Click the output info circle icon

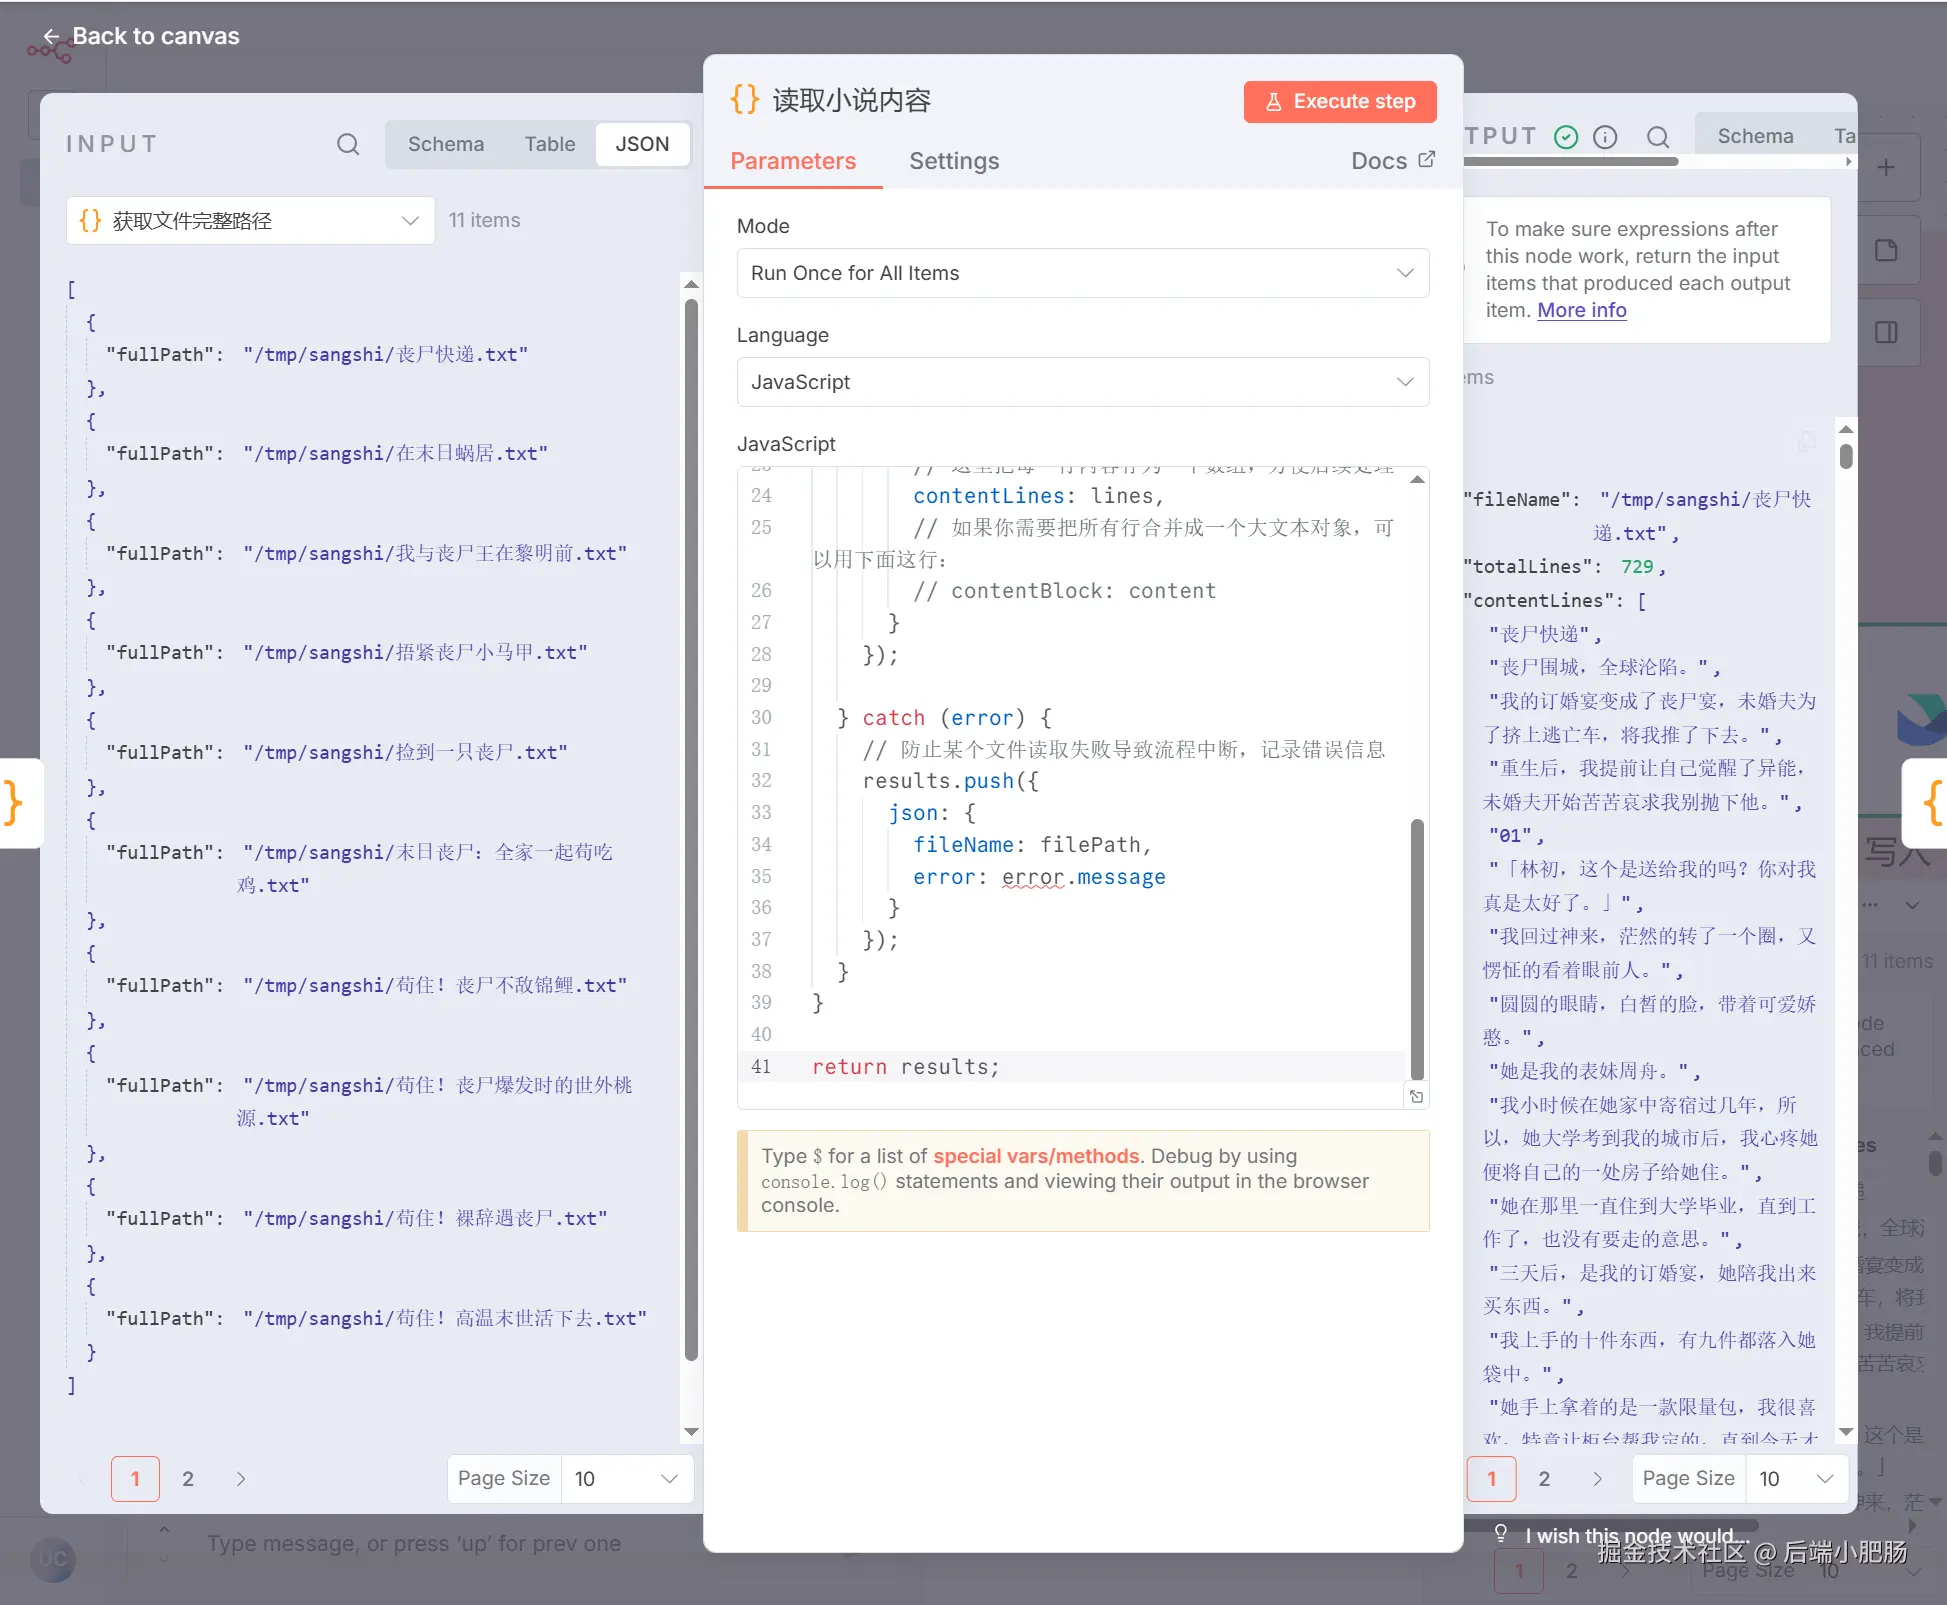tap(1605, 137)
